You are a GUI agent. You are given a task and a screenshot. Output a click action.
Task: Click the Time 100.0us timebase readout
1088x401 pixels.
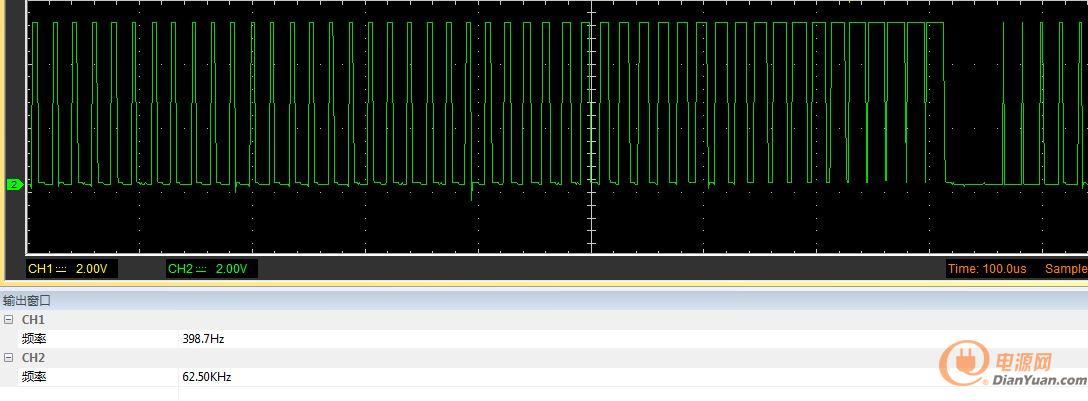coord(987,269)
